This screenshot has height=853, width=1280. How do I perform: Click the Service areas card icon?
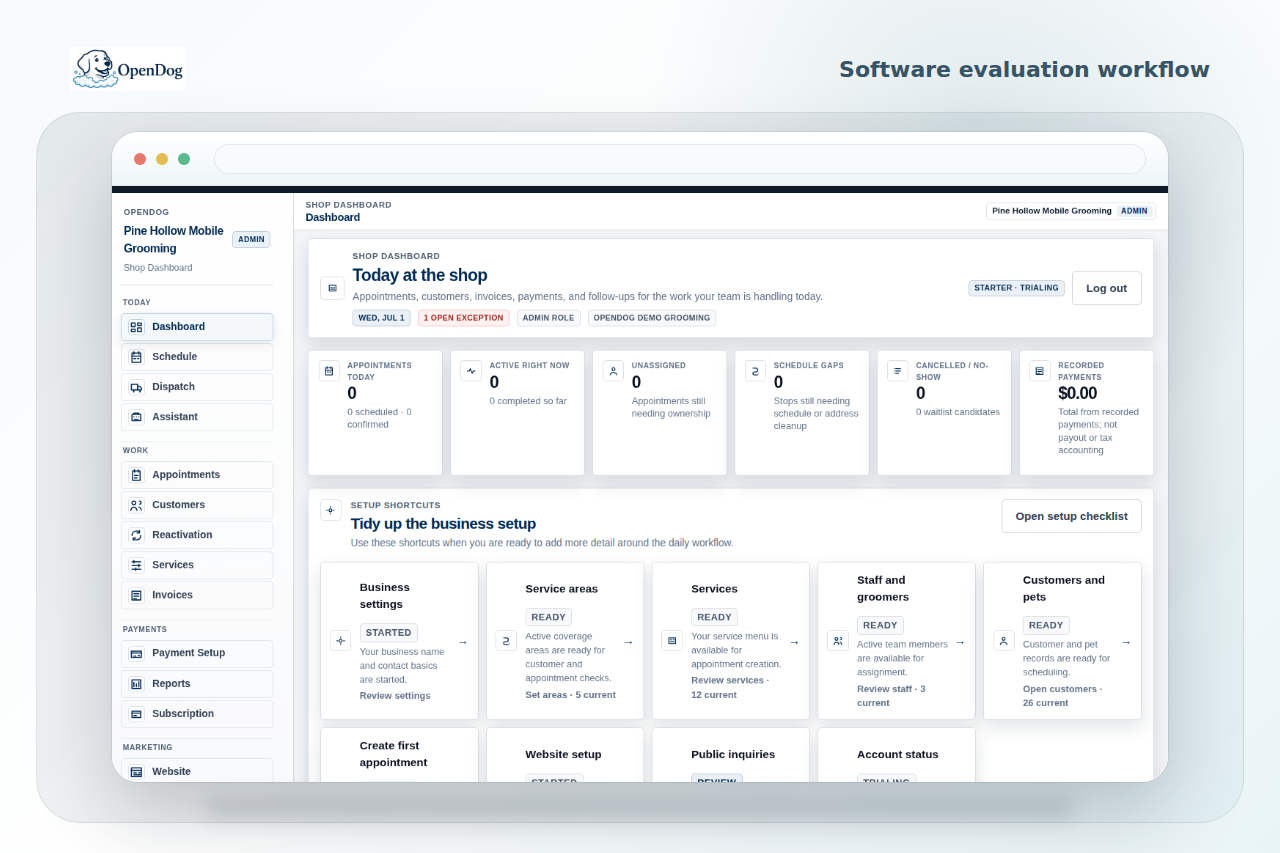[x=506, y=641]
